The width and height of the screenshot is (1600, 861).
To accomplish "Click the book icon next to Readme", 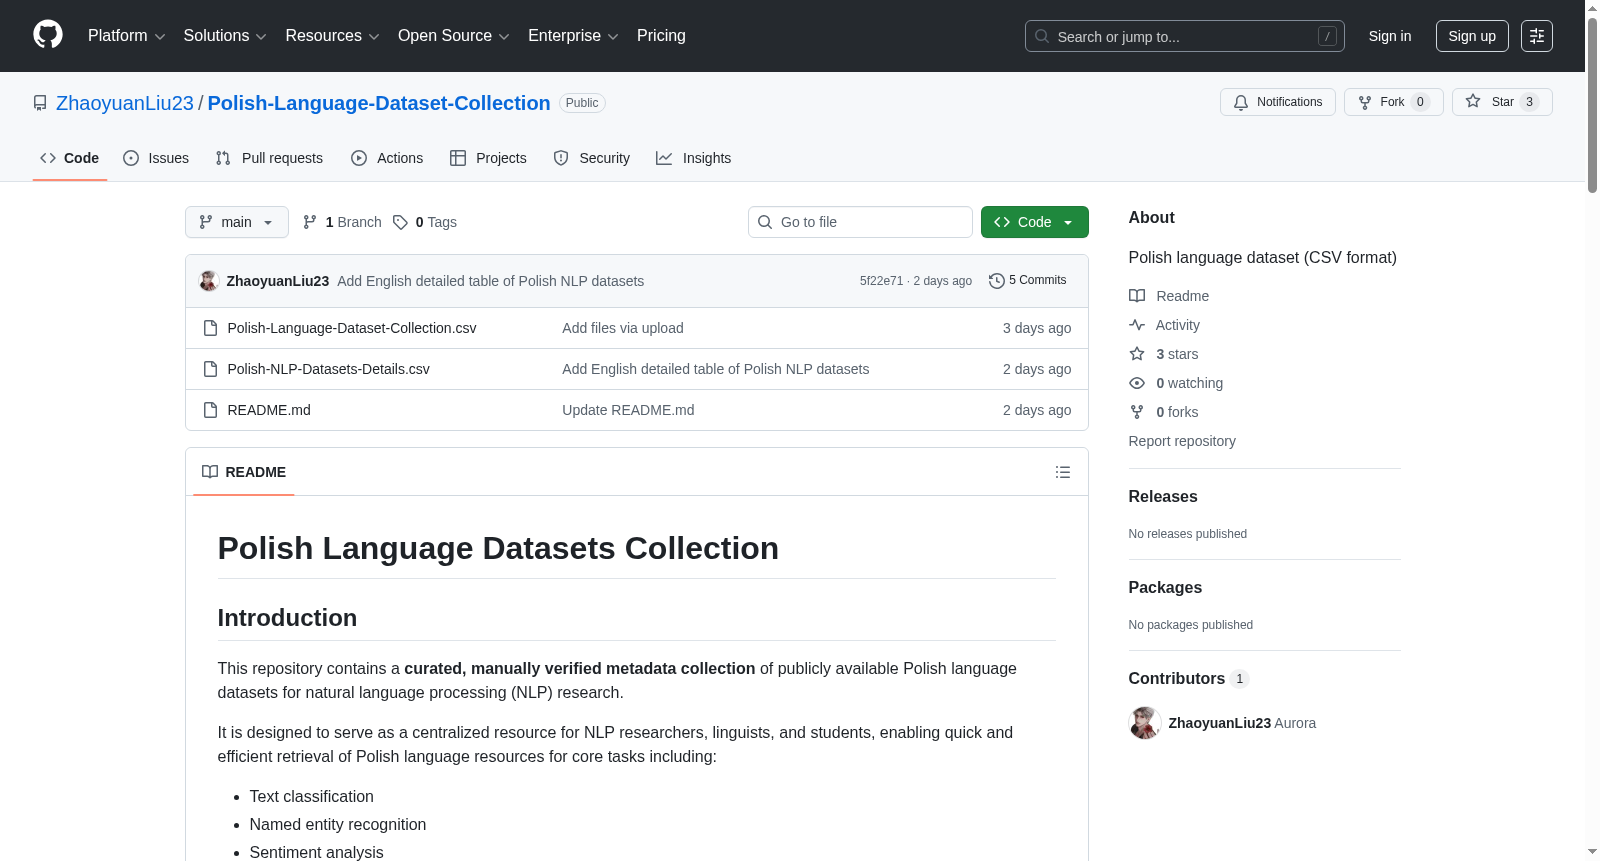I will 1137,296.
